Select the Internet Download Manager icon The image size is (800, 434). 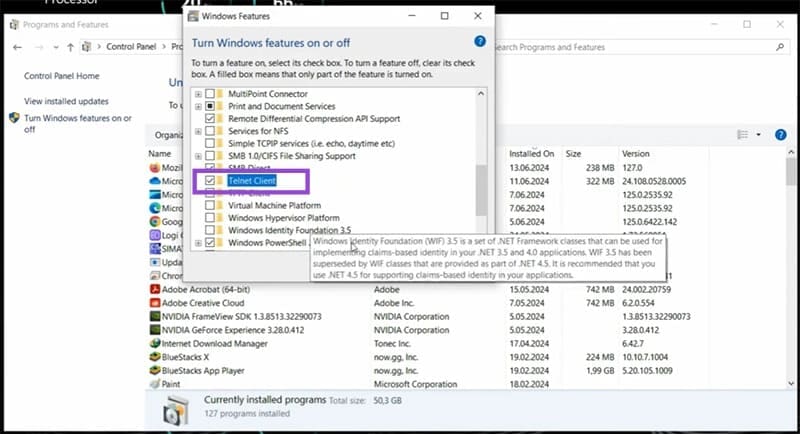coord(155,342)
